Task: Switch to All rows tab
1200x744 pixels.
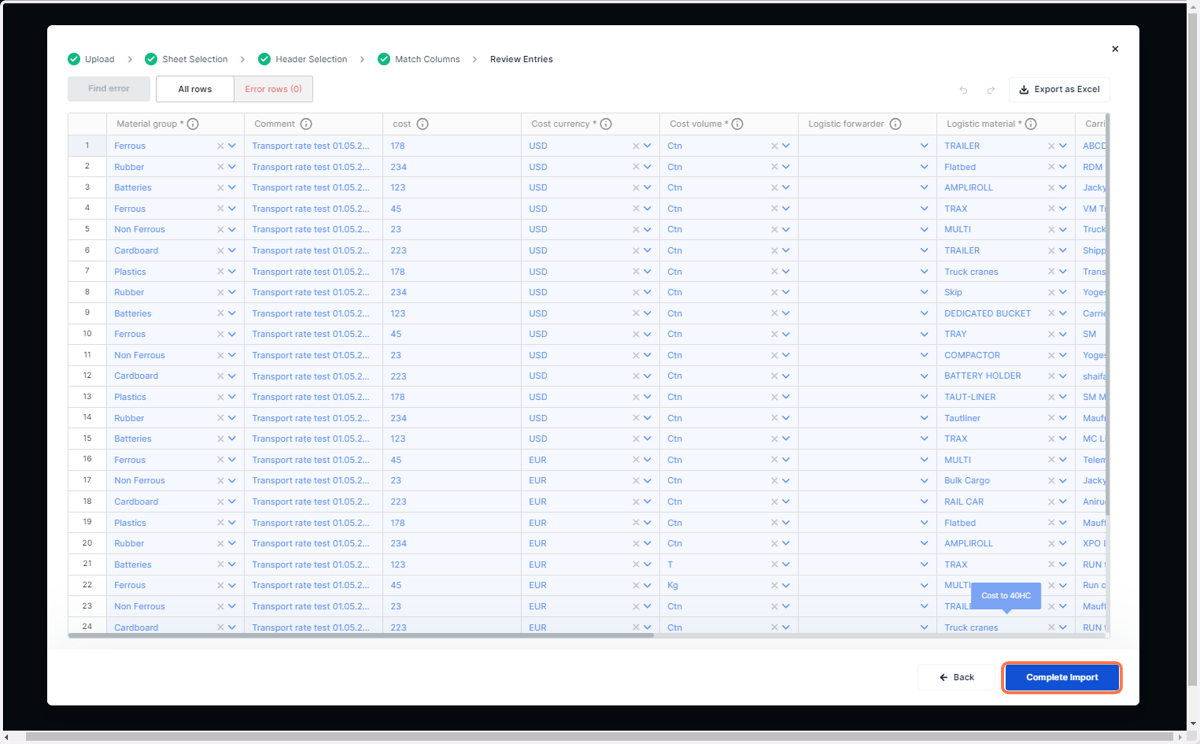Action: click(195, 89)
